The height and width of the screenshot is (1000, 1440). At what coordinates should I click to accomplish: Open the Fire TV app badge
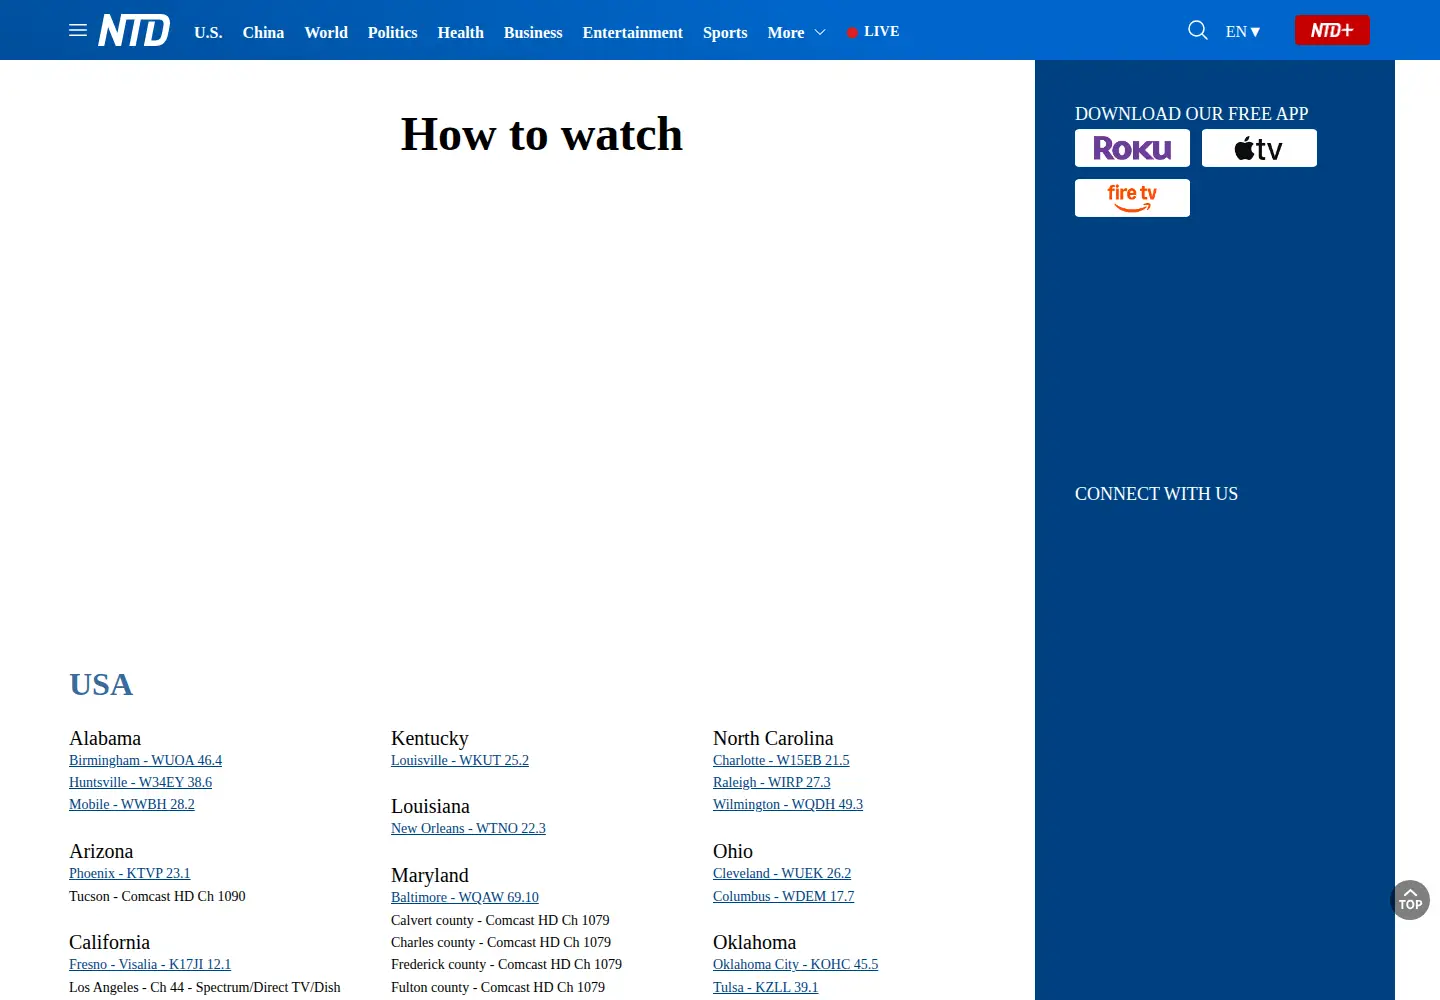(1132, 198)
